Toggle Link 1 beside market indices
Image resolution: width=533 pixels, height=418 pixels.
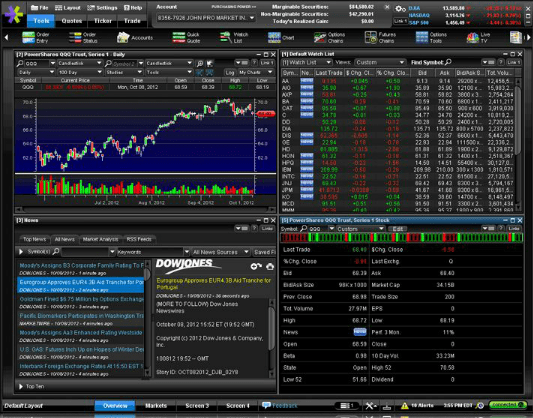click(x=400, y=21)
